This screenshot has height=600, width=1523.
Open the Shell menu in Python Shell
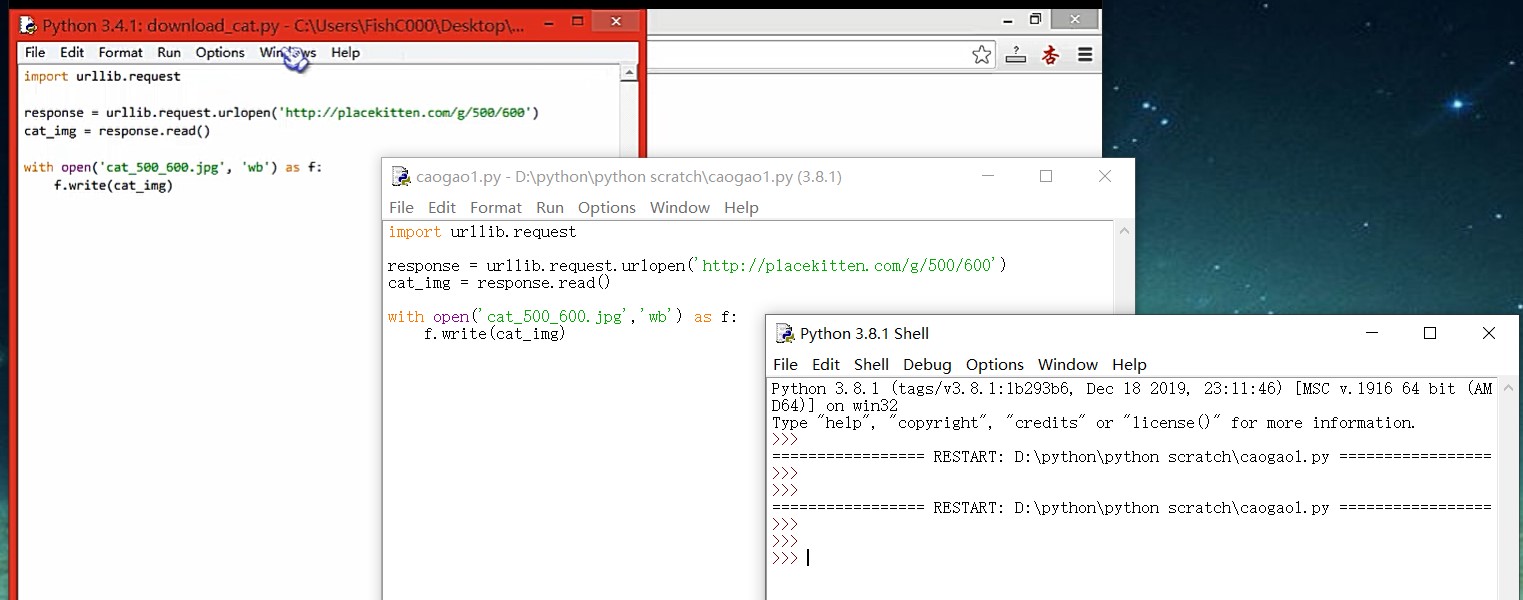871,365
